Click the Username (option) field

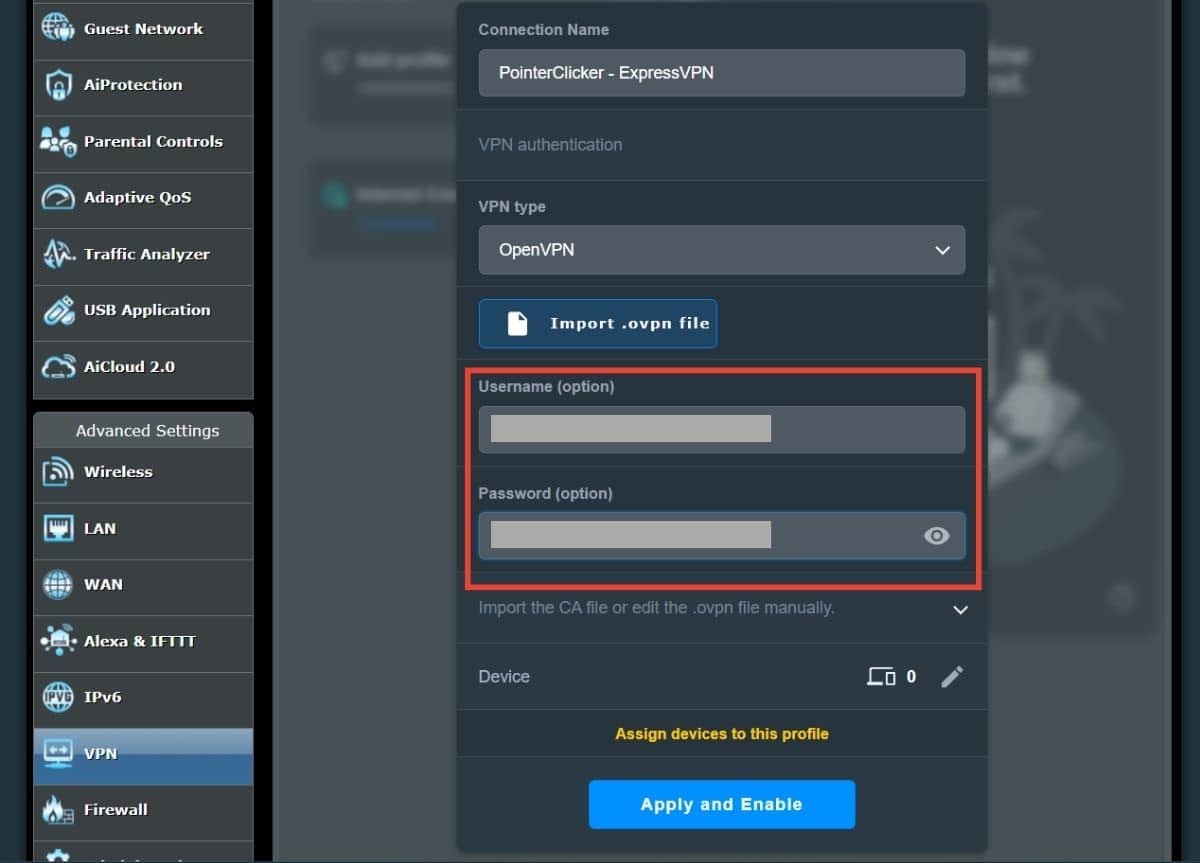click(722, 429)
